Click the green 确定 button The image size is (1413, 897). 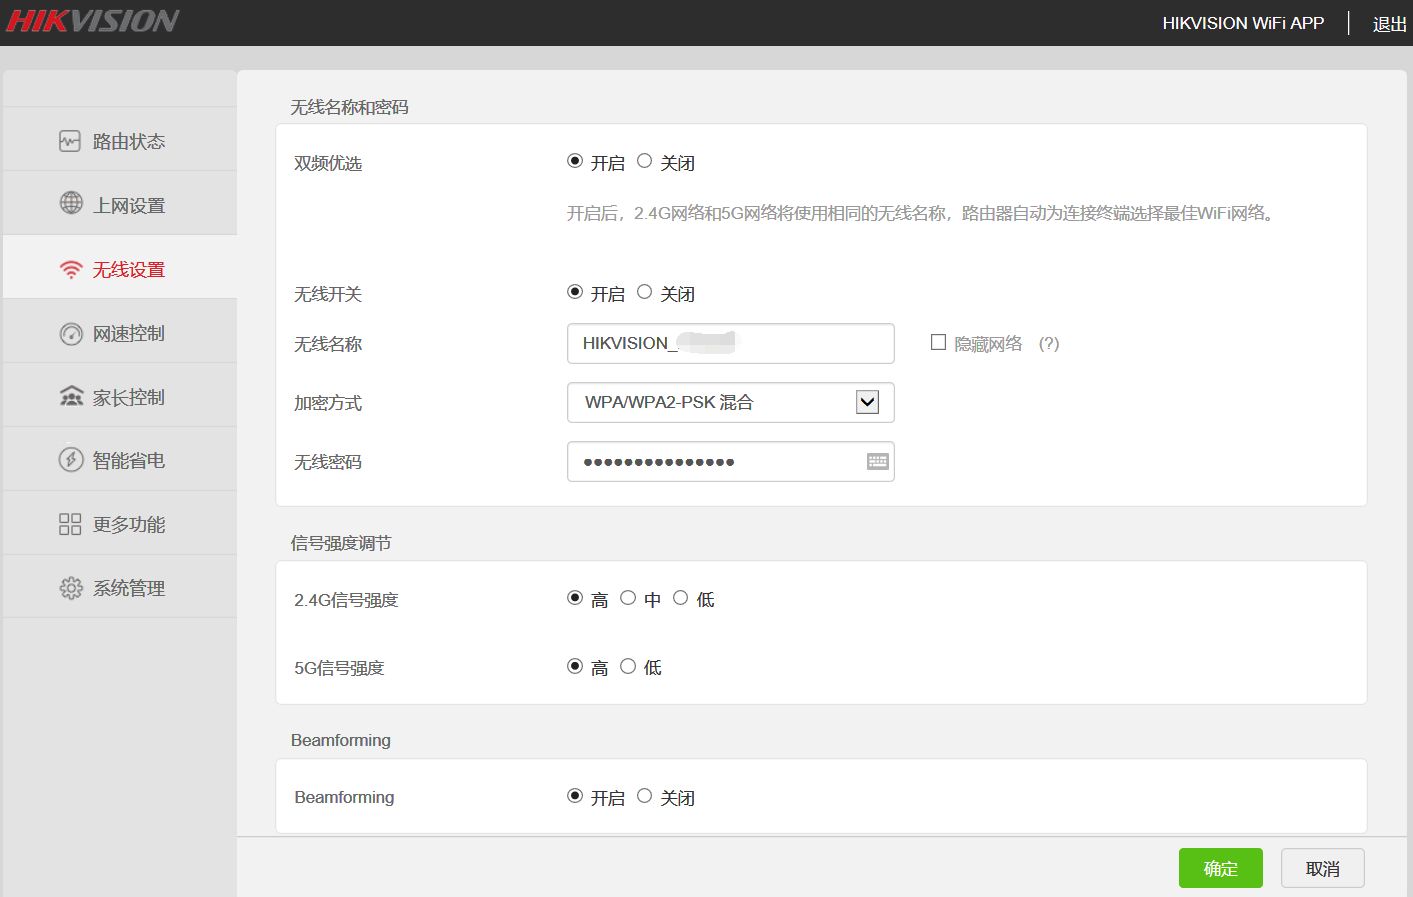point(1220,868)
